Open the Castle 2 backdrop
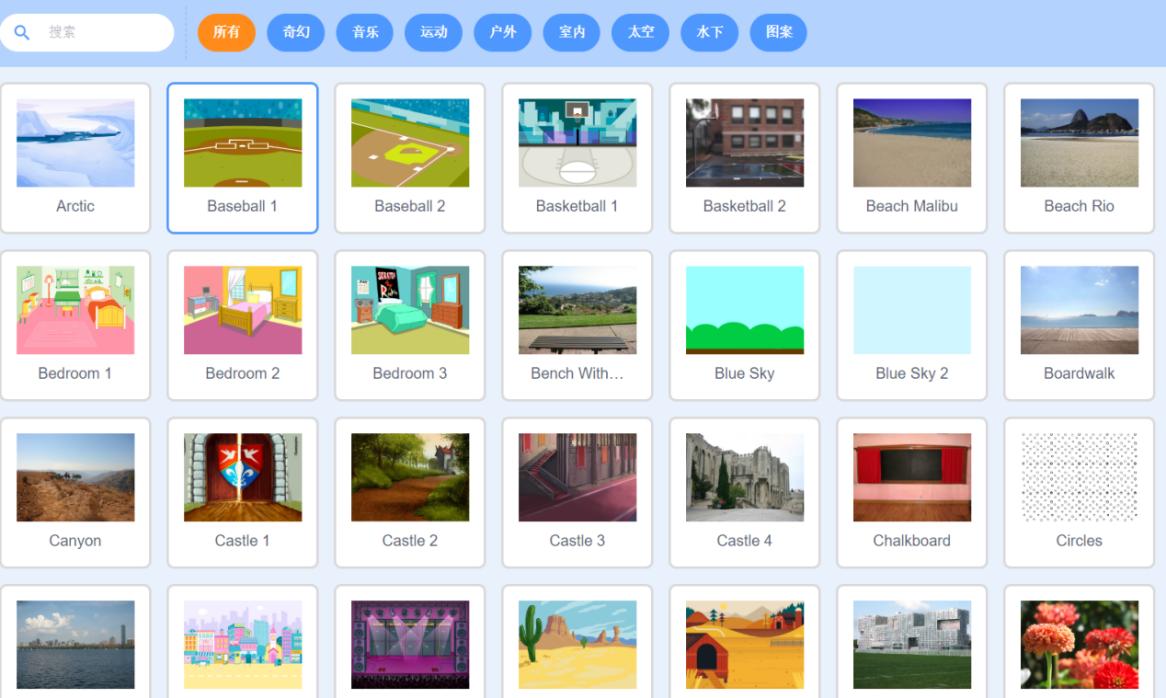 click(410, 492)
